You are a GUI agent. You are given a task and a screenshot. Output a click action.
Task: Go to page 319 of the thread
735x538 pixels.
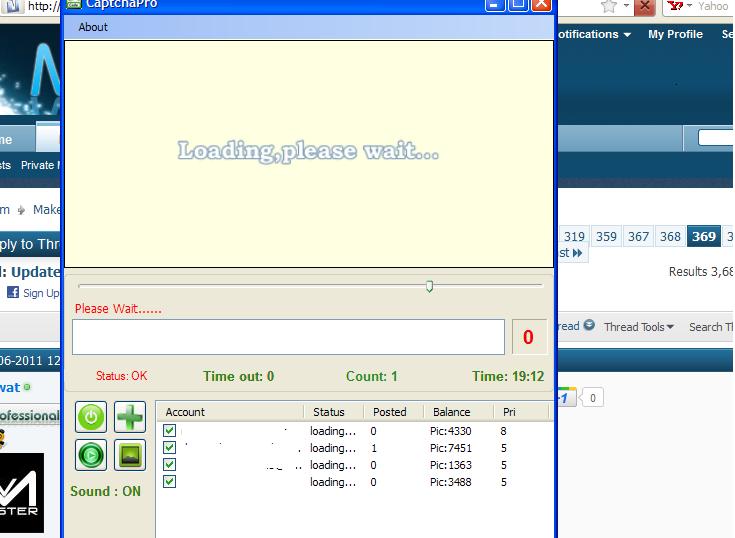(x=574, y=237)
